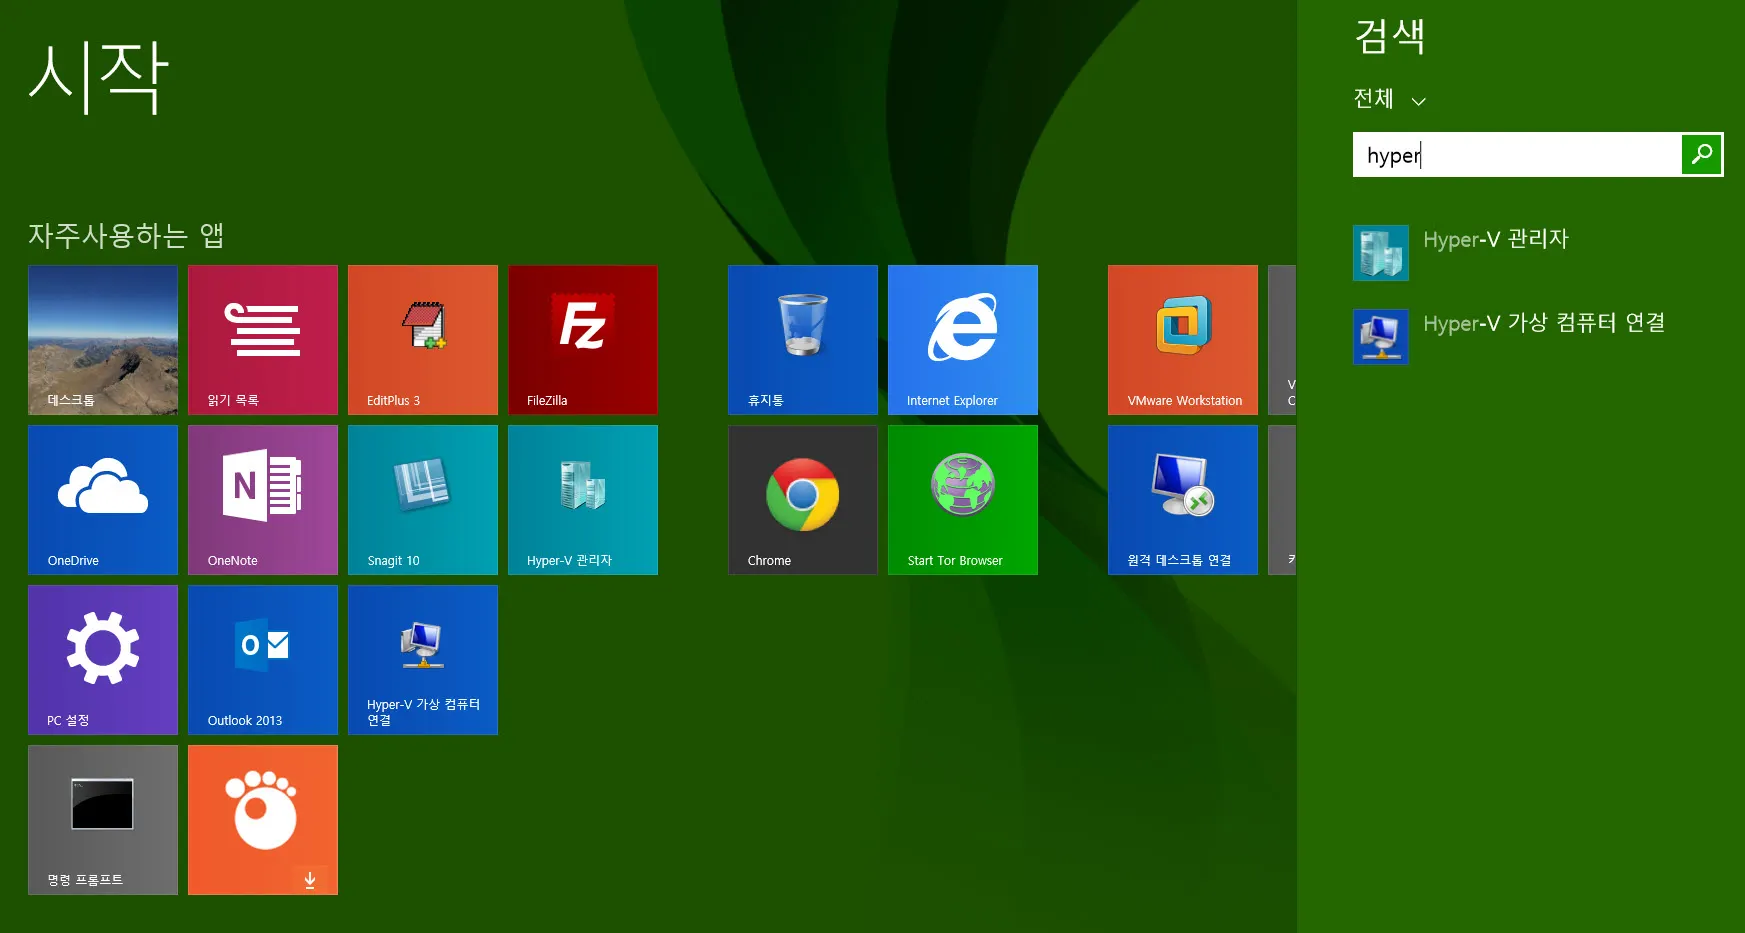This screenshot has width=1745, height=933.
Task: Start VMware Workstation
Action: [1182, 340]
